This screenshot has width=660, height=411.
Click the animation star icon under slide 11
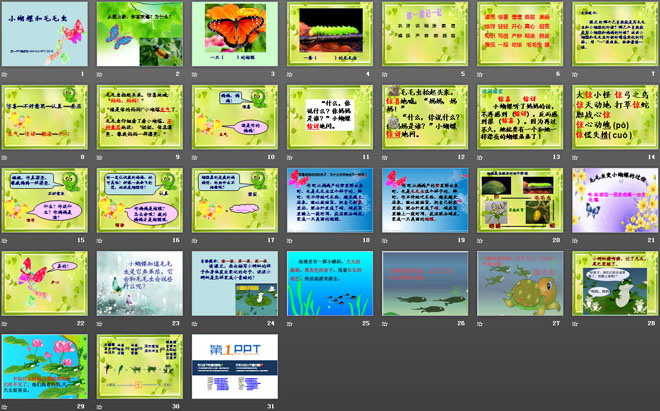290,157
